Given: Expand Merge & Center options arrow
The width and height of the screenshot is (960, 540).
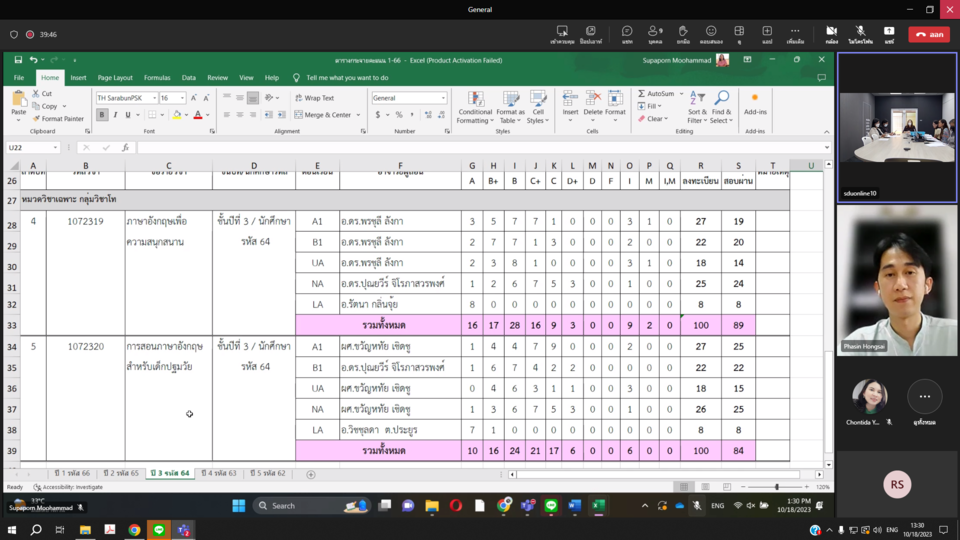Looking at the screenshot, I should click(359, 114).
